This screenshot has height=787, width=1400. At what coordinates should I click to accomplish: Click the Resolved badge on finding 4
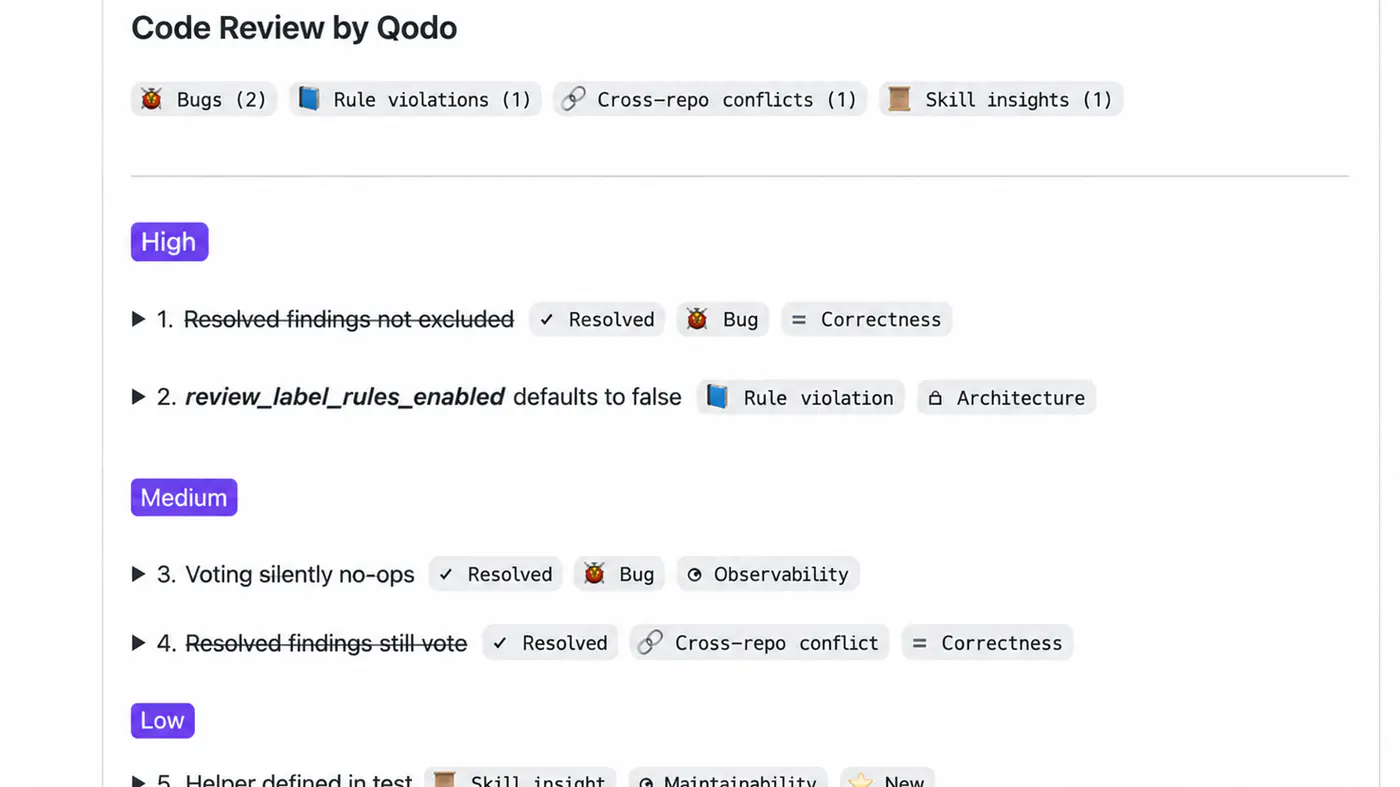pyautogui.click(x=550, y=642)
